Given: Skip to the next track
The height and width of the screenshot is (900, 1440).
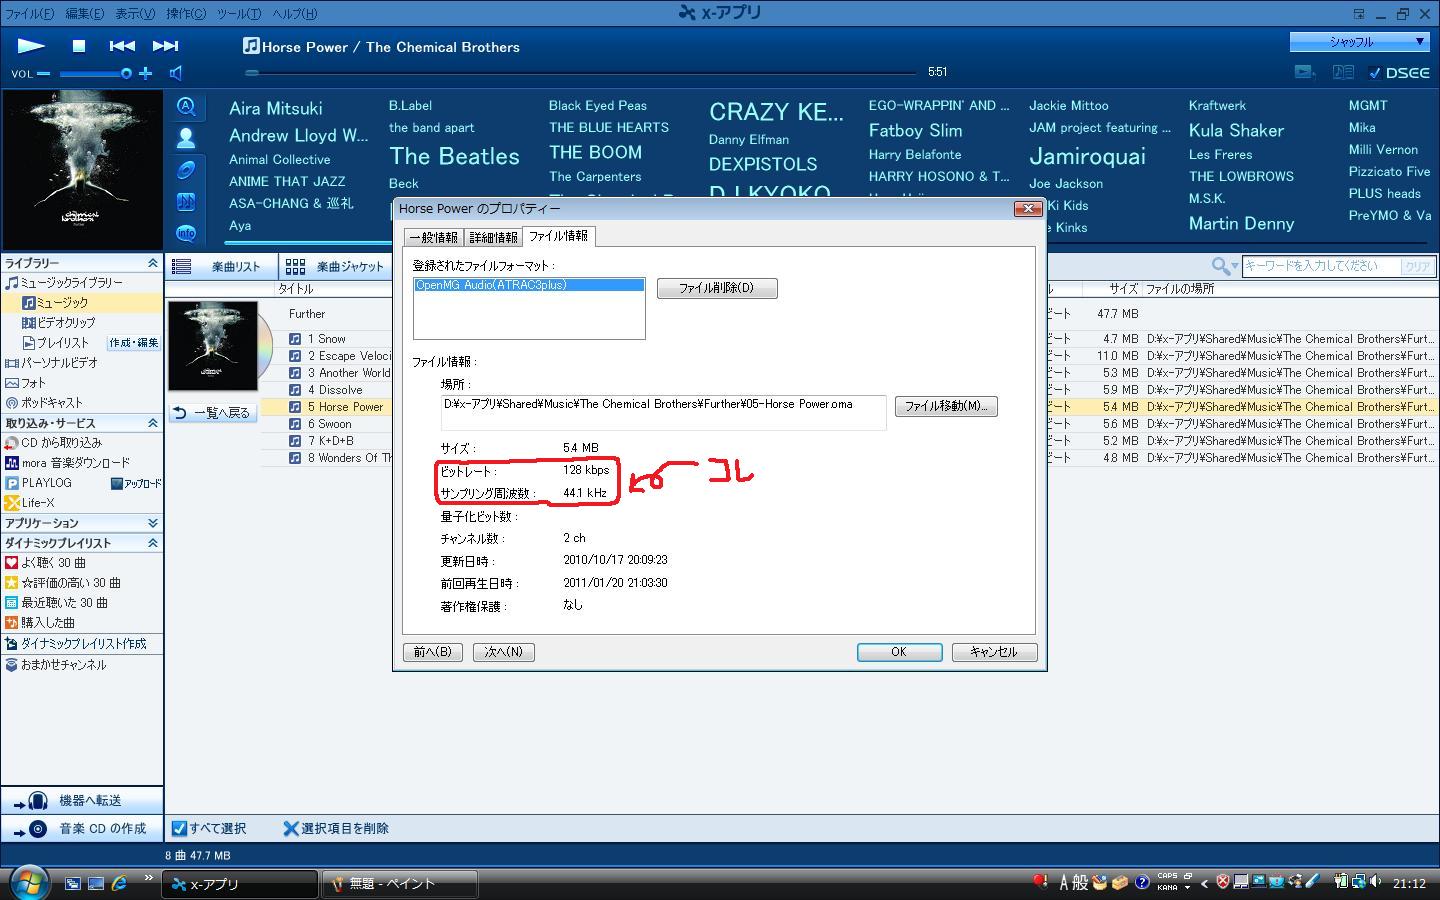Looking at the screenshot, I should 165,45.
